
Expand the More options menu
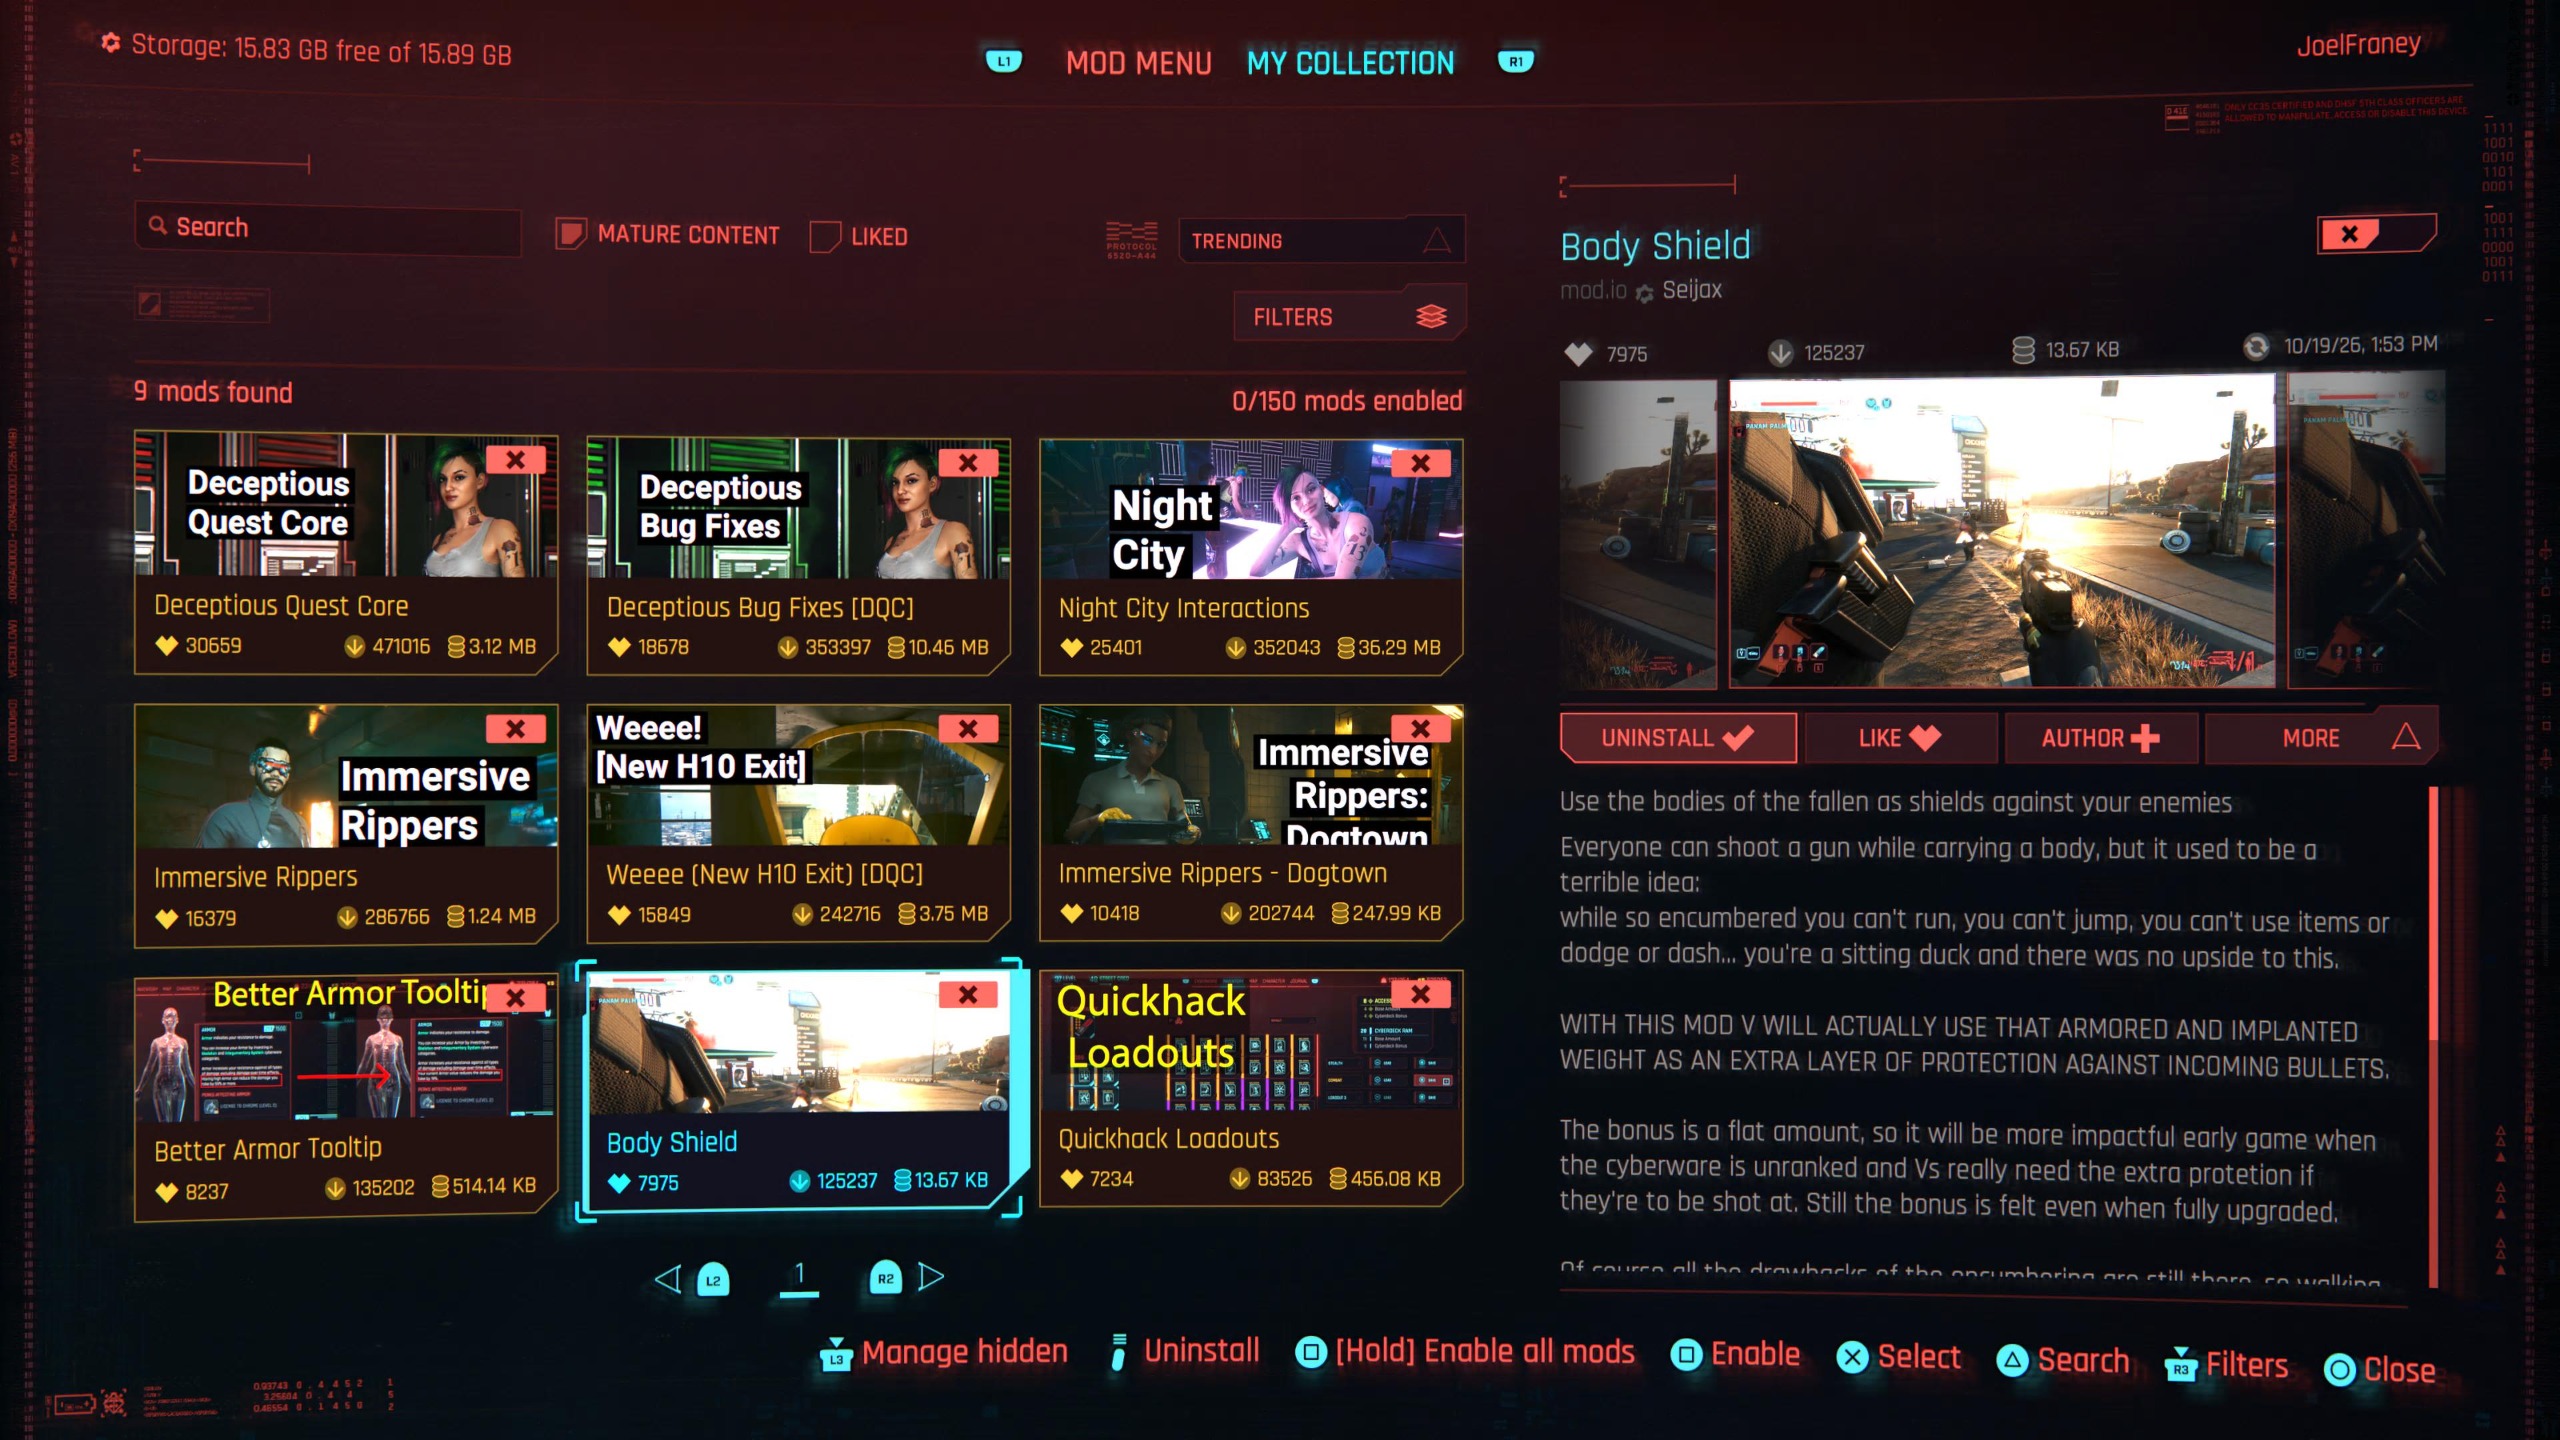(x=2320, y=739)
